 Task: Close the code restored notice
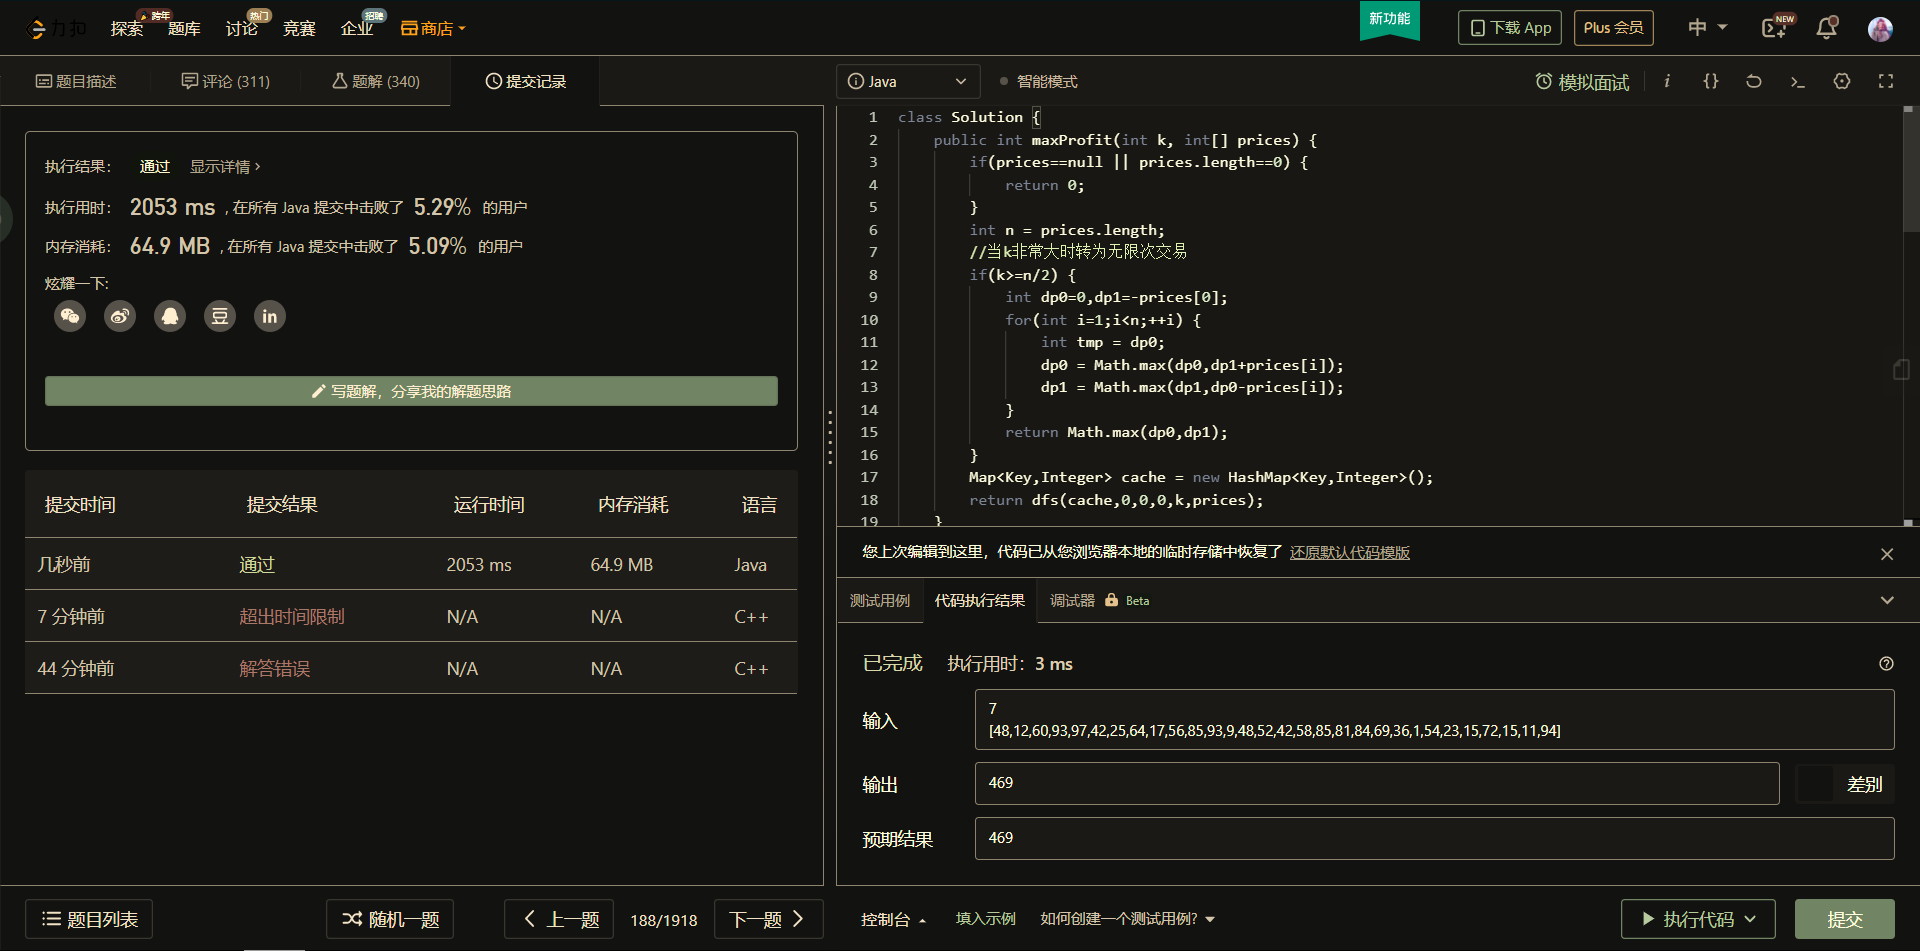[1887, 554]
